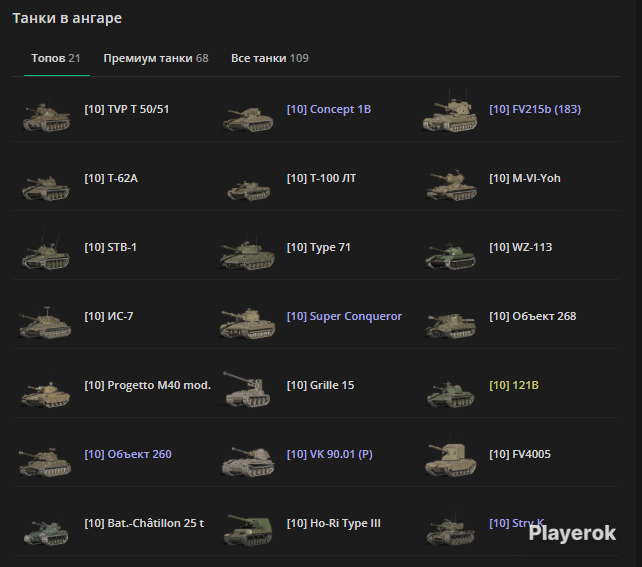Click the VK 90.01 (P) tank icon
642x567 pixels.
click(248, 462)
